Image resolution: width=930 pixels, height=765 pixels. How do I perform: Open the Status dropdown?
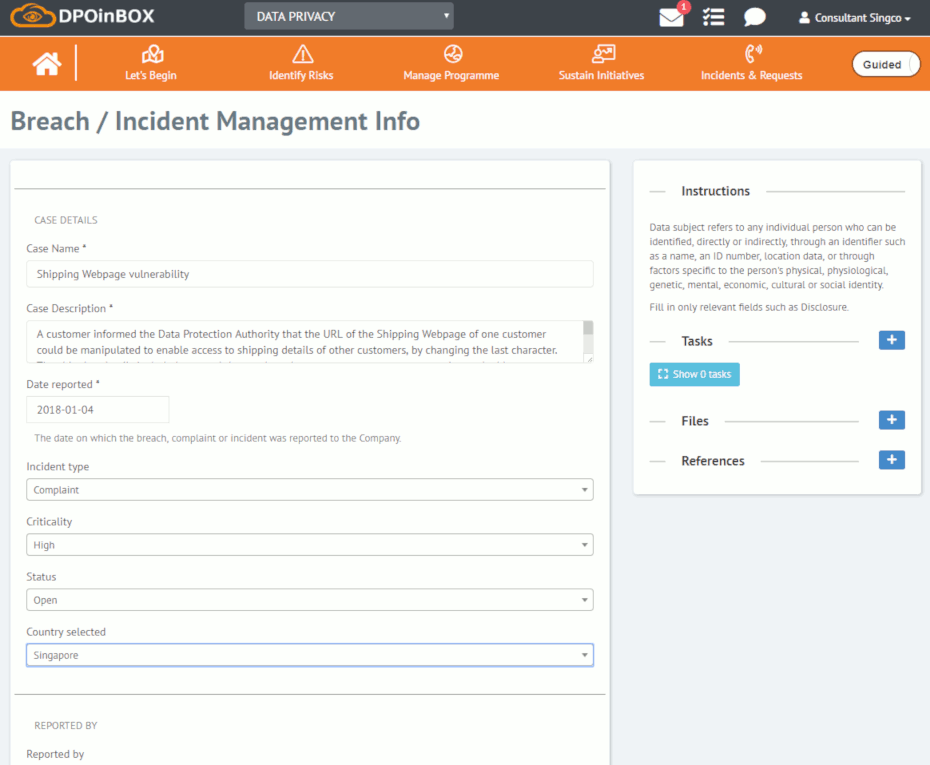(309, 600)
